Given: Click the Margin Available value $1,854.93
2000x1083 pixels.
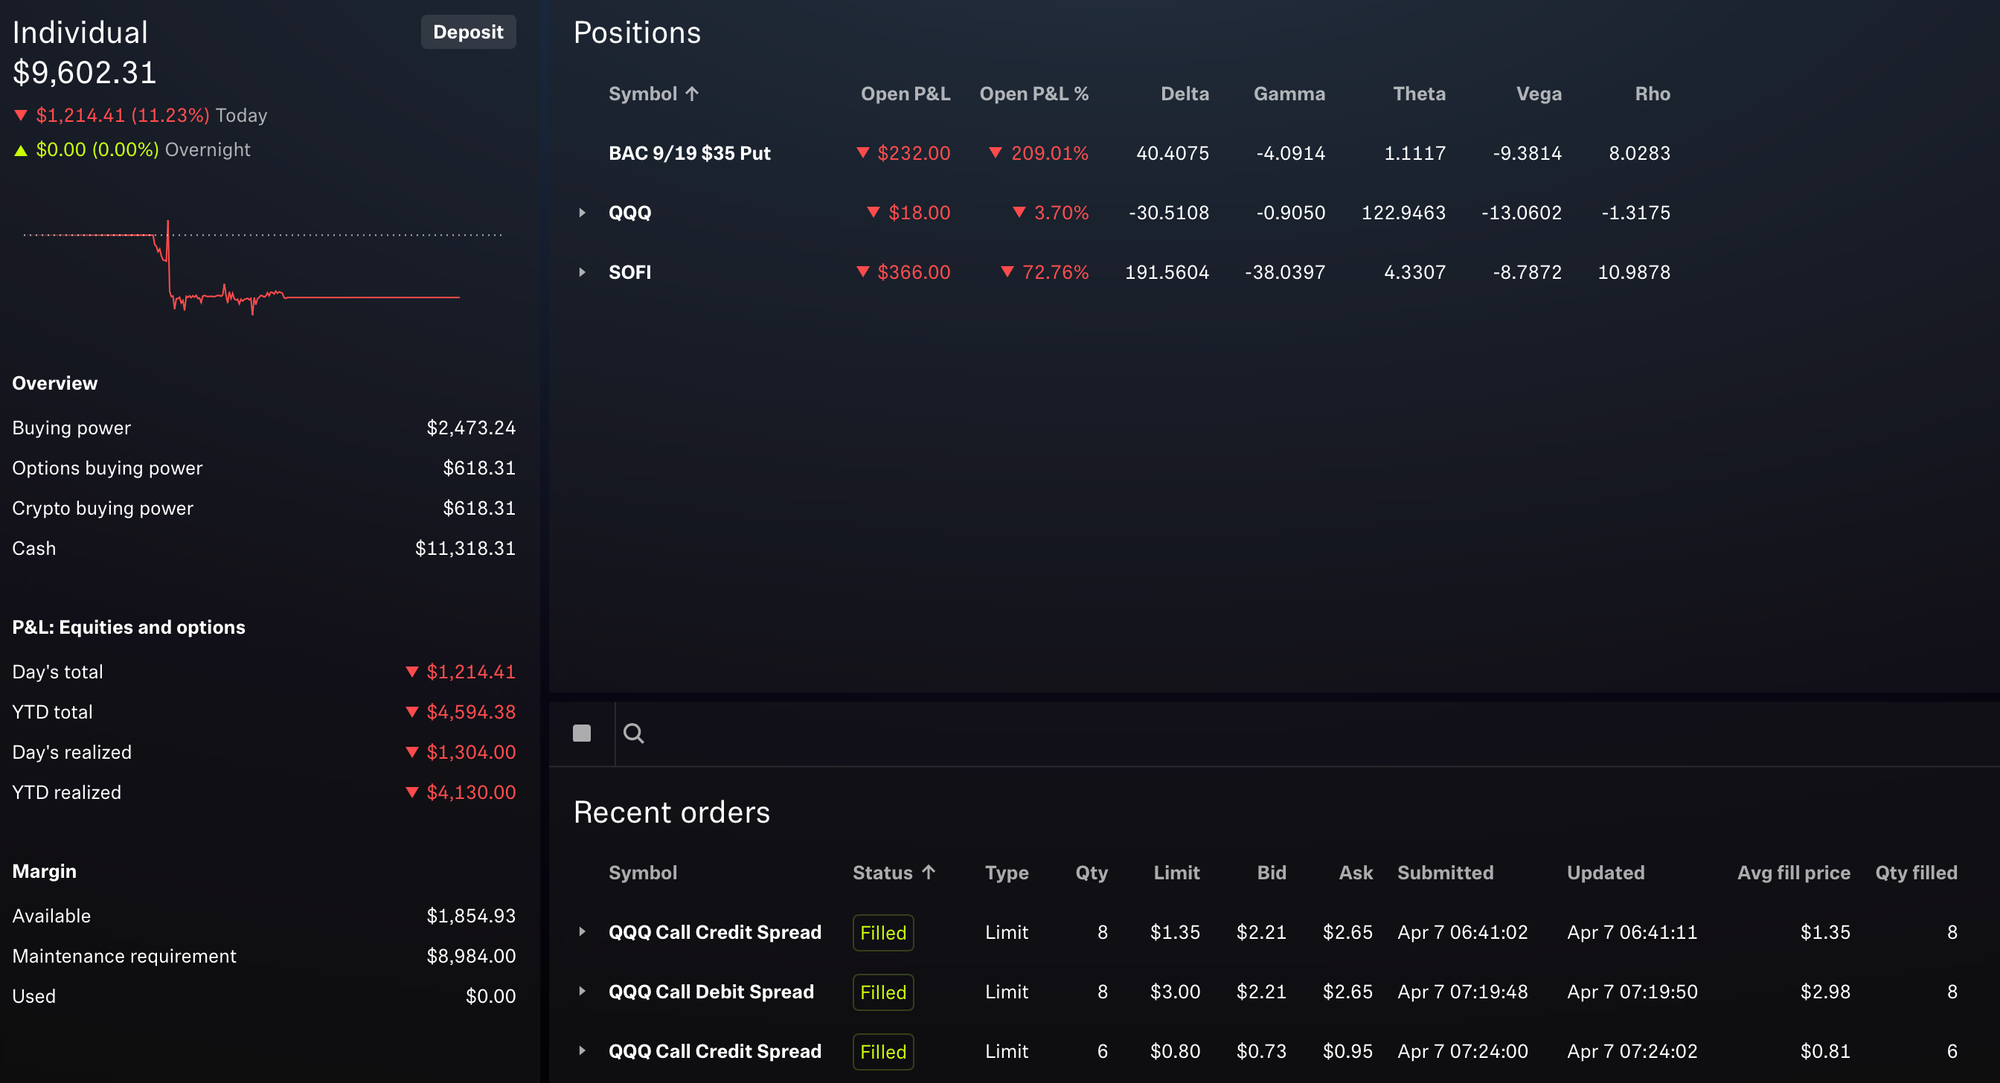Looking at the screenshot, I should tap(471, 916).
